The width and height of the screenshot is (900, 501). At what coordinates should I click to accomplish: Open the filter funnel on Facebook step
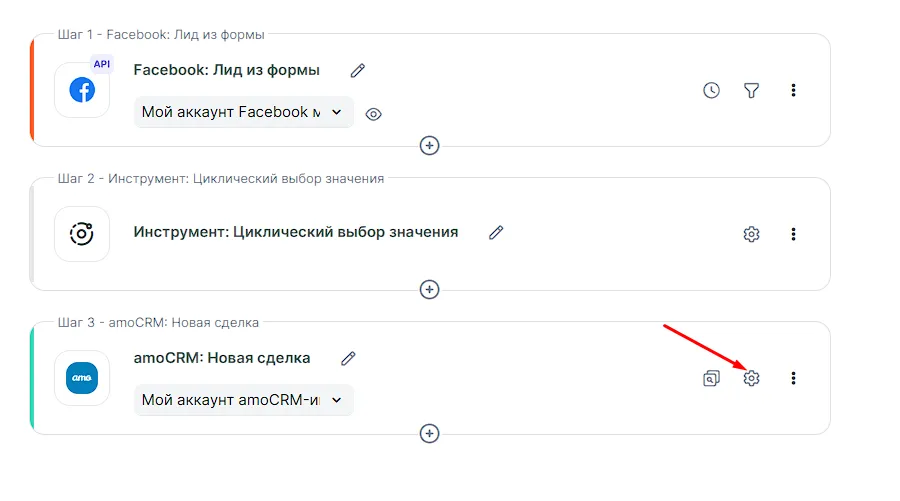click(752, 90)
